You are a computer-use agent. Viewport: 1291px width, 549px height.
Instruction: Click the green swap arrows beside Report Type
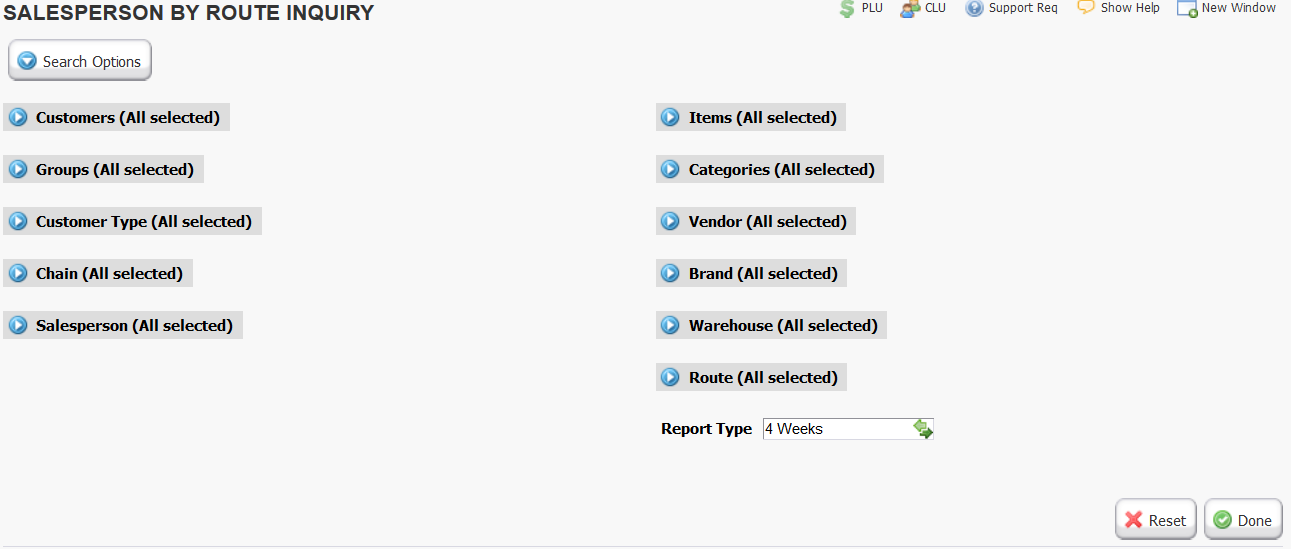click(x=923, y=429)
